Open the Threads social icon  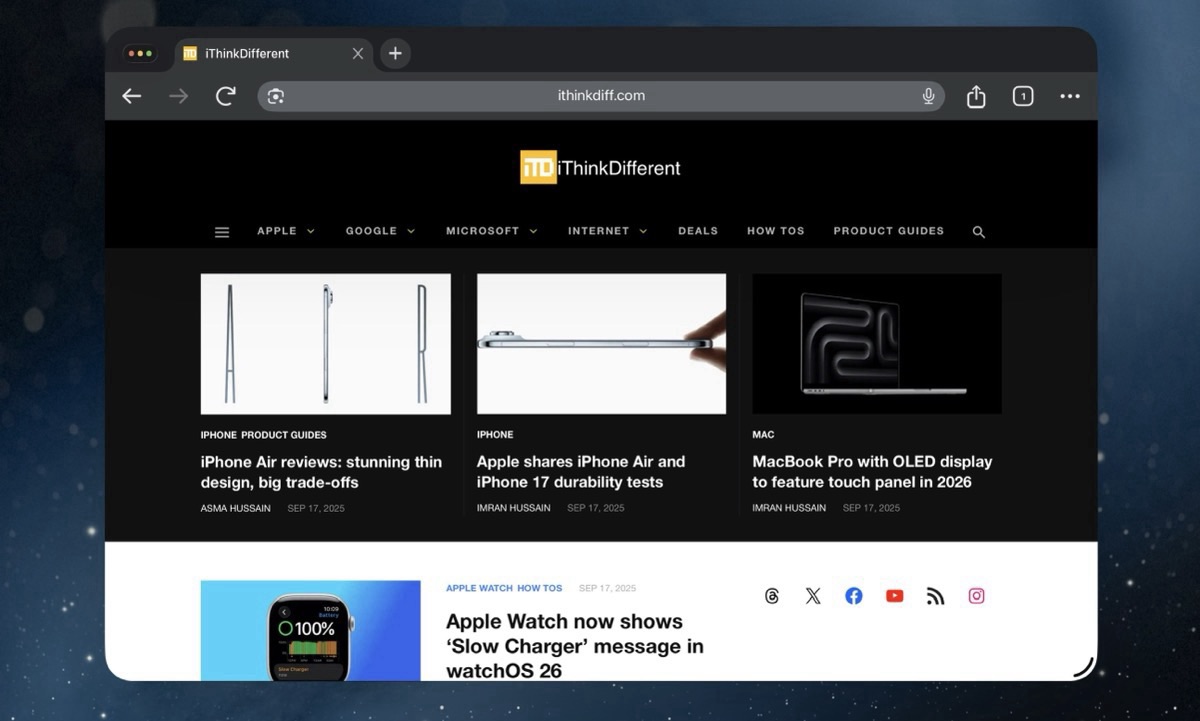click(771, 595)
